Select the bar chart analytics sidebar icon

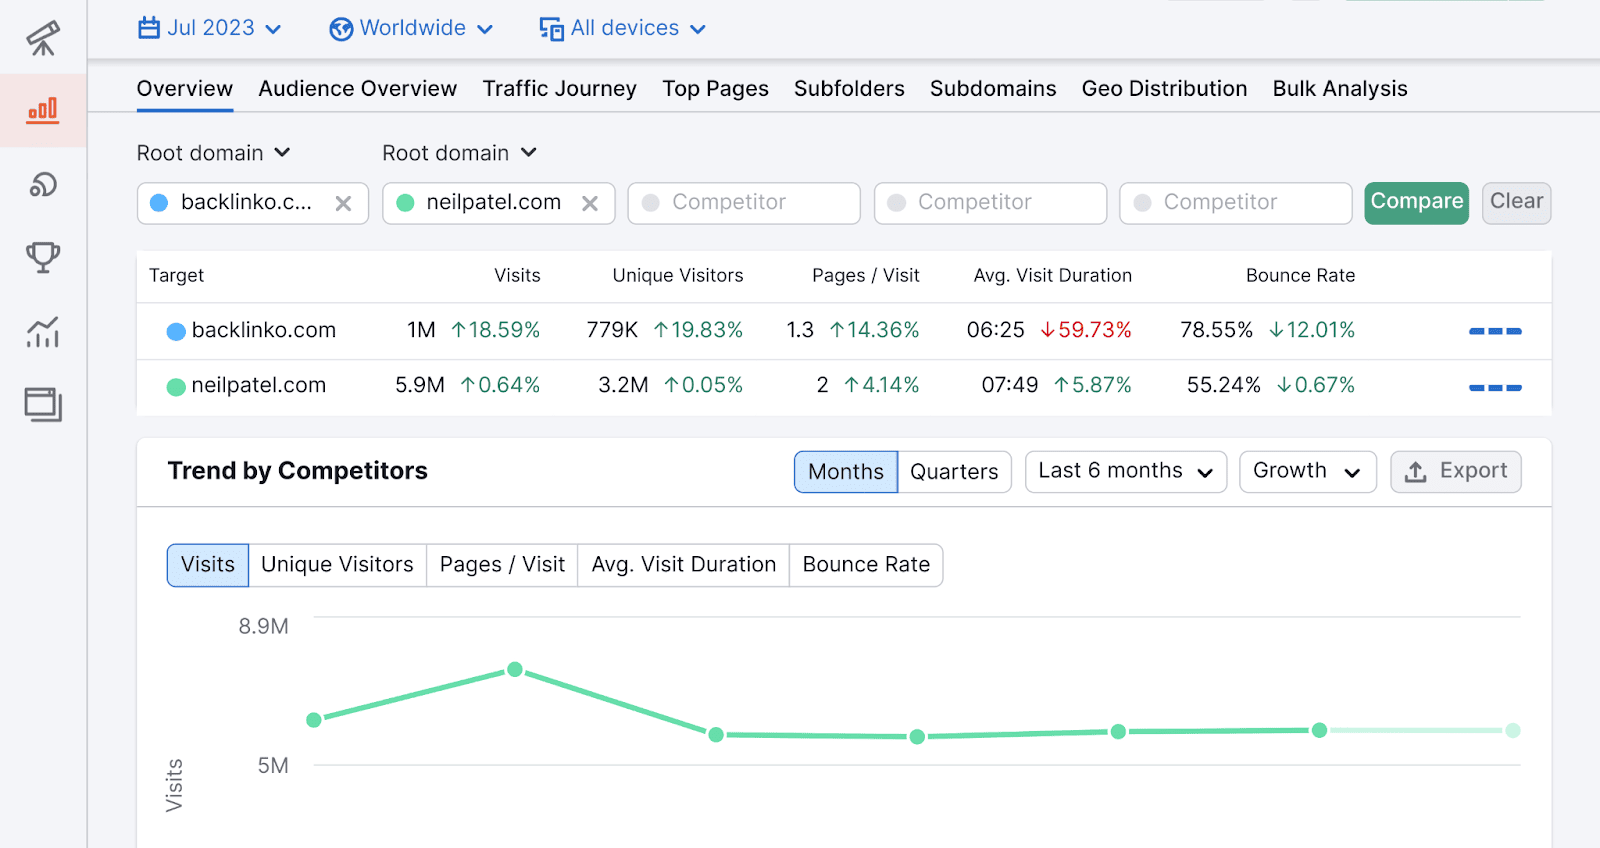[43, 110]
